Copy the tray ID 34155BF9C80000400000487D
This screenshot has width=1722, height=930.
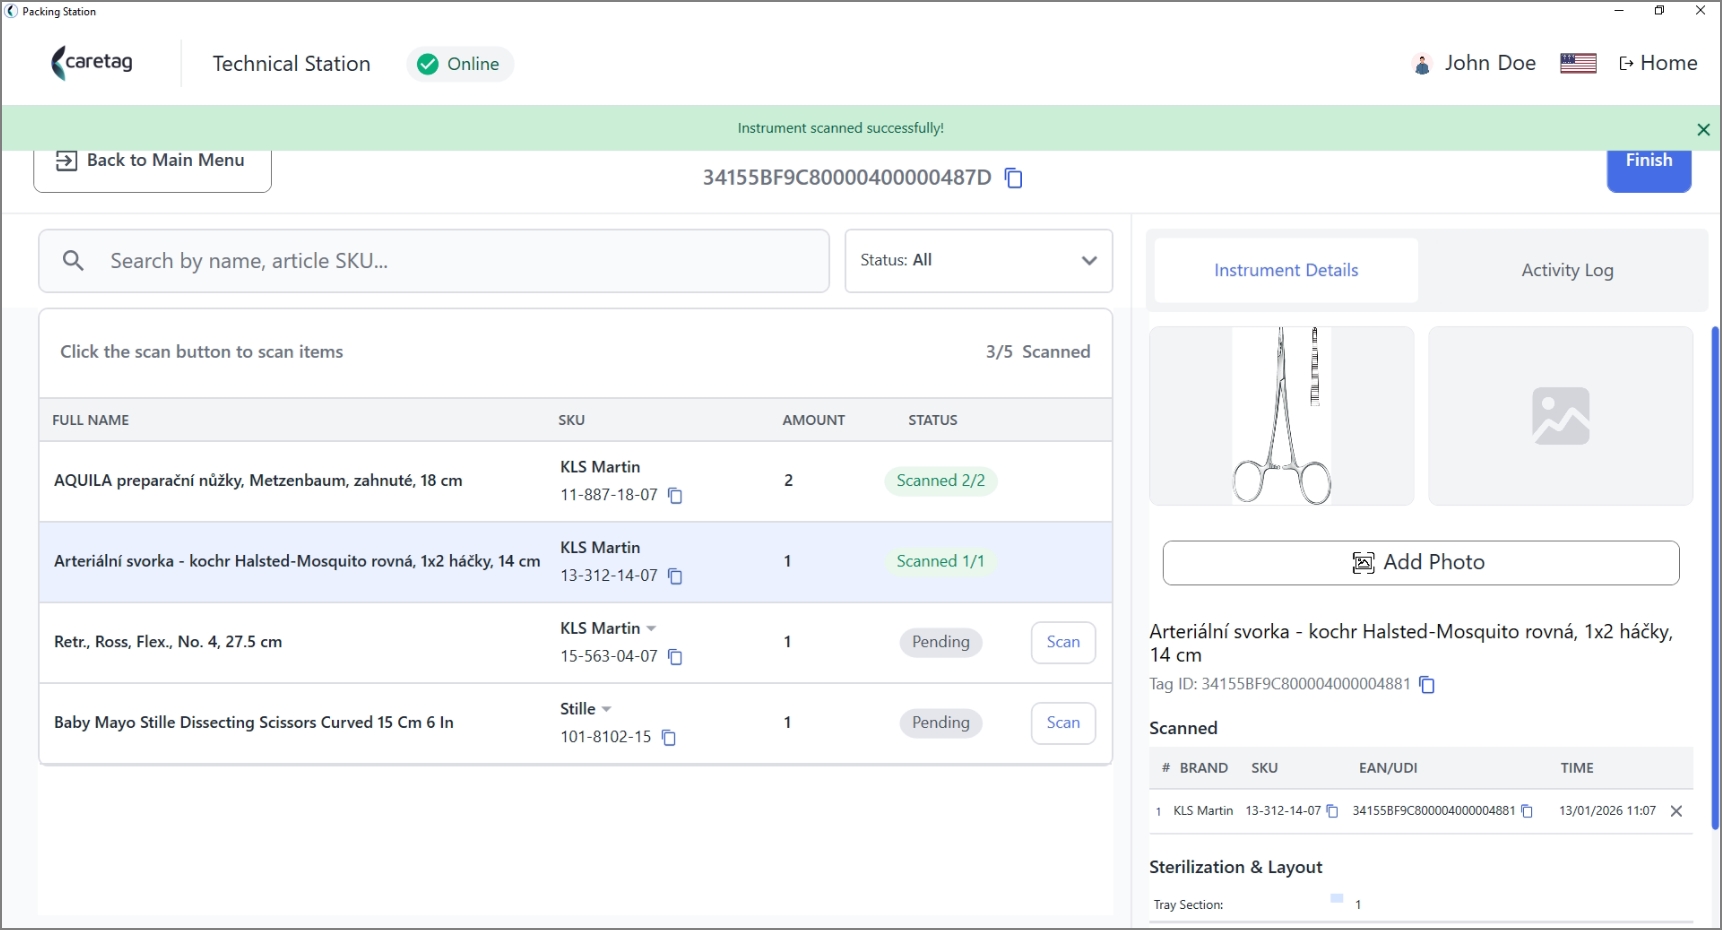(1013, 178)
